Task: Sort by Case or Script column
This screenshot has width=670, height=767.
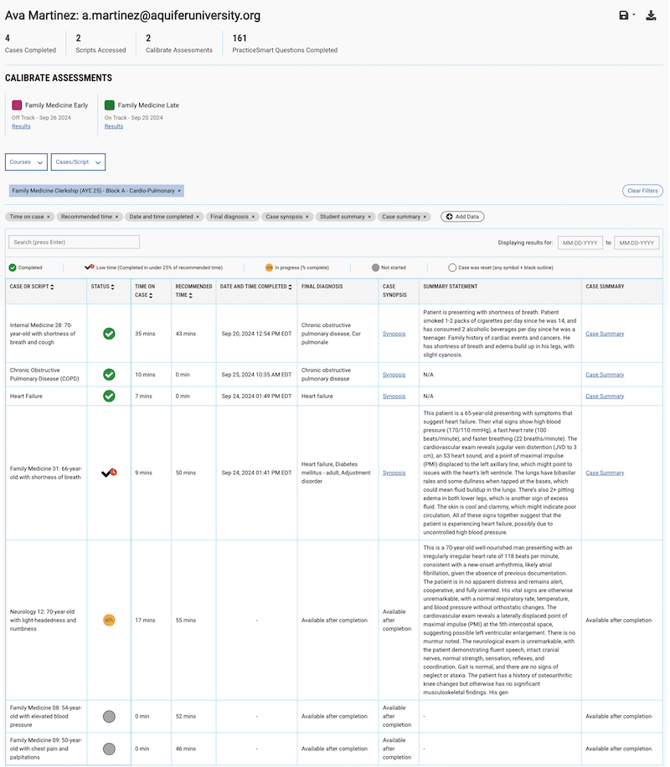Action: (x=53, y=287)
